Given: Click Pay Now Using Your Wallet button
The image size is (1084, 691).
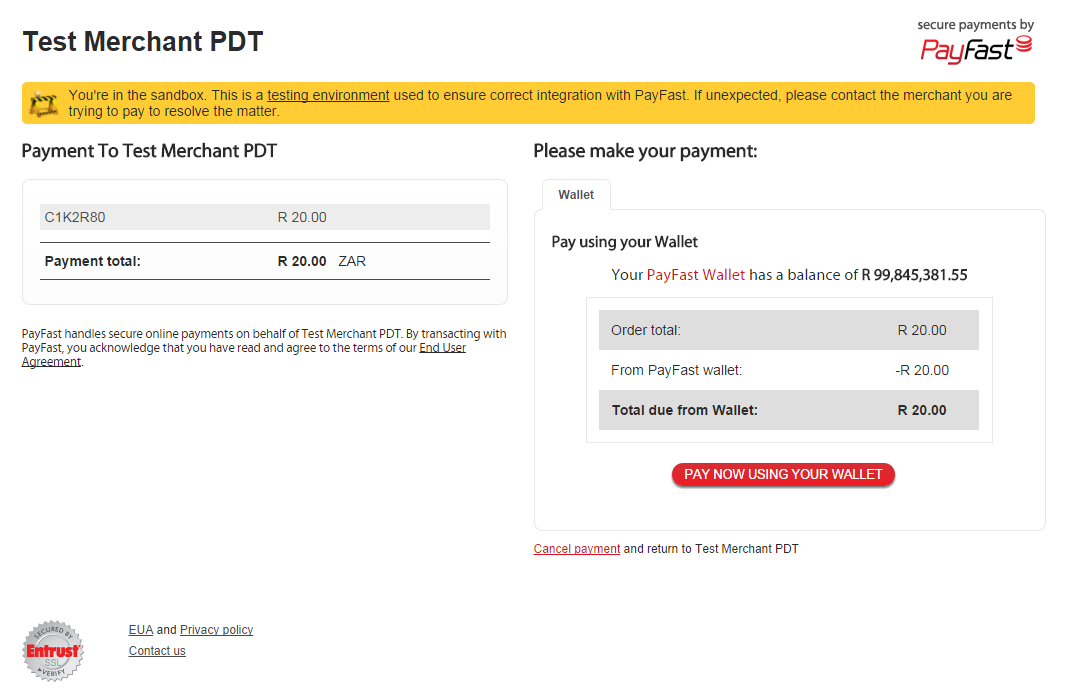Looking at the screenshot, I should coord(783,475).
